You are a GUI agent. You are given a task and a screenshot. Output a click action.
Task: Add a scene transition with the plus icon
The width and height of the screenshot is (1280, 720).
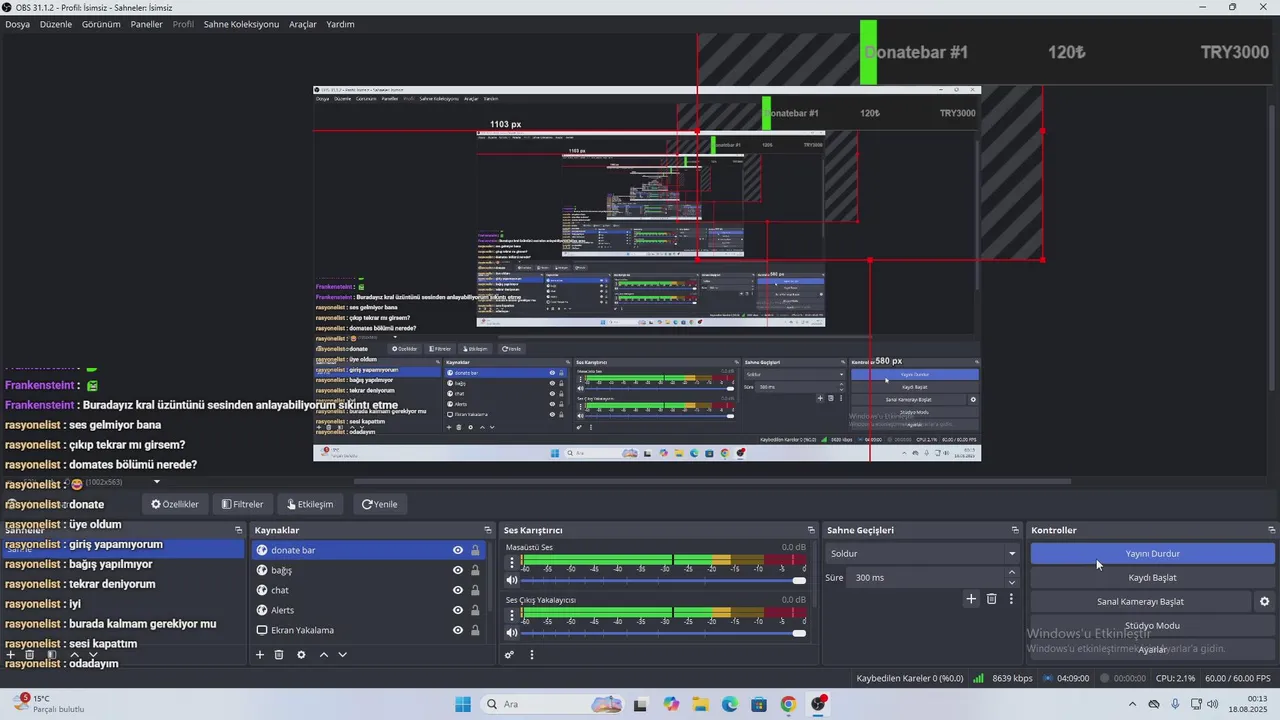[x=970, y=599]
